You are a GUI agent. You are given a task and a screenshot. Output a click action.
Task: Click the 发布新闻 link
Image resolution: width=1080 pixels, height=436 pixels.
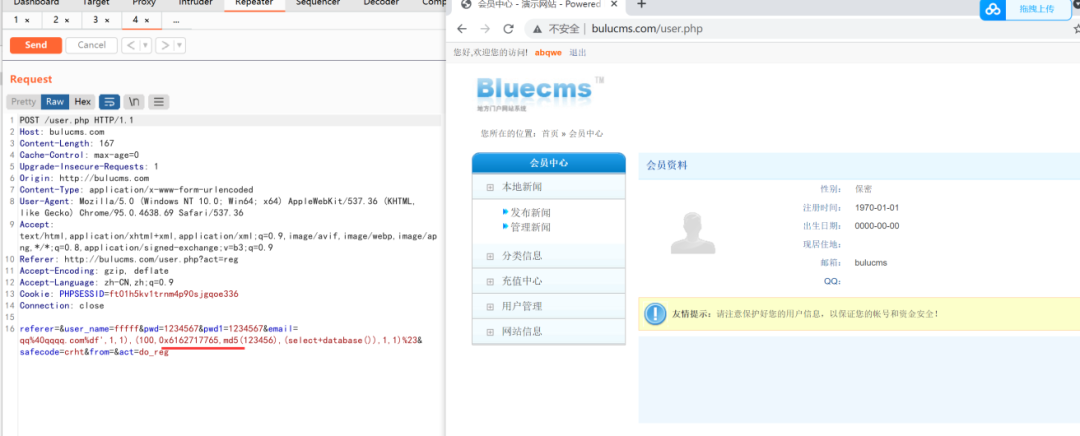[x=530, y=212]
